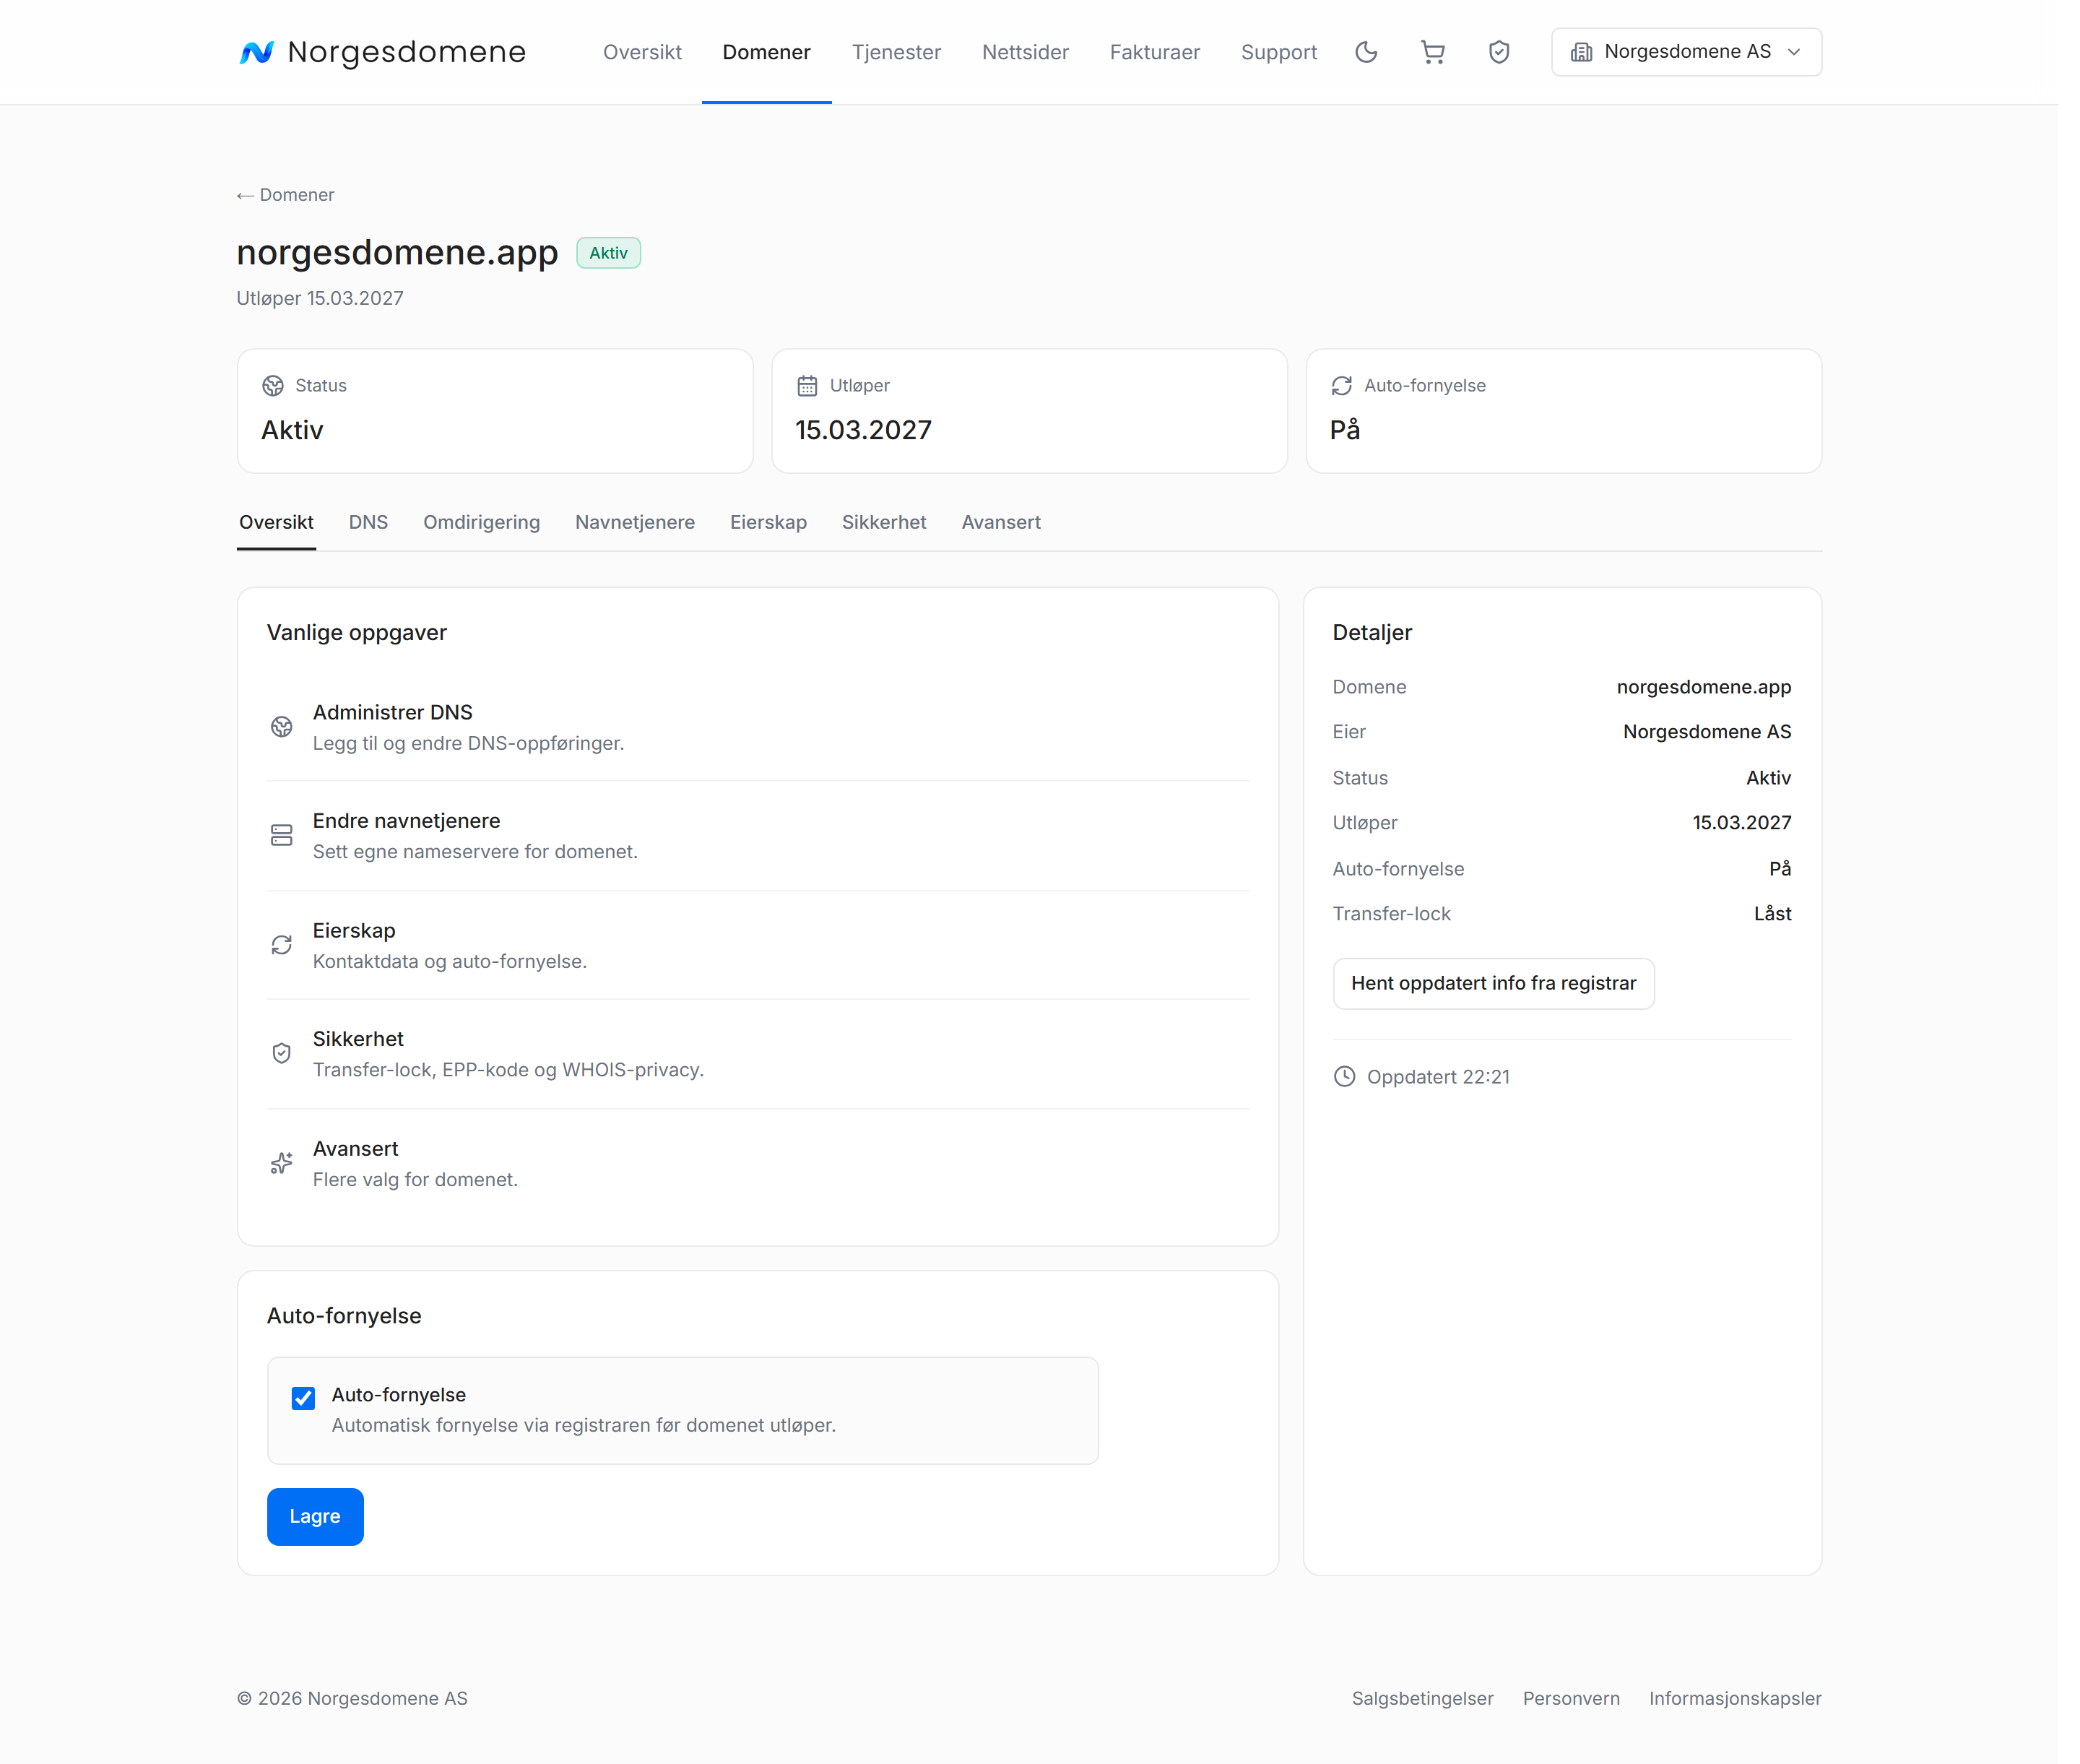This screenshot has height=1764, width=2080.
Task: Click building icon beside Norgesdomene AS
Action: [x=1581, y=52]
